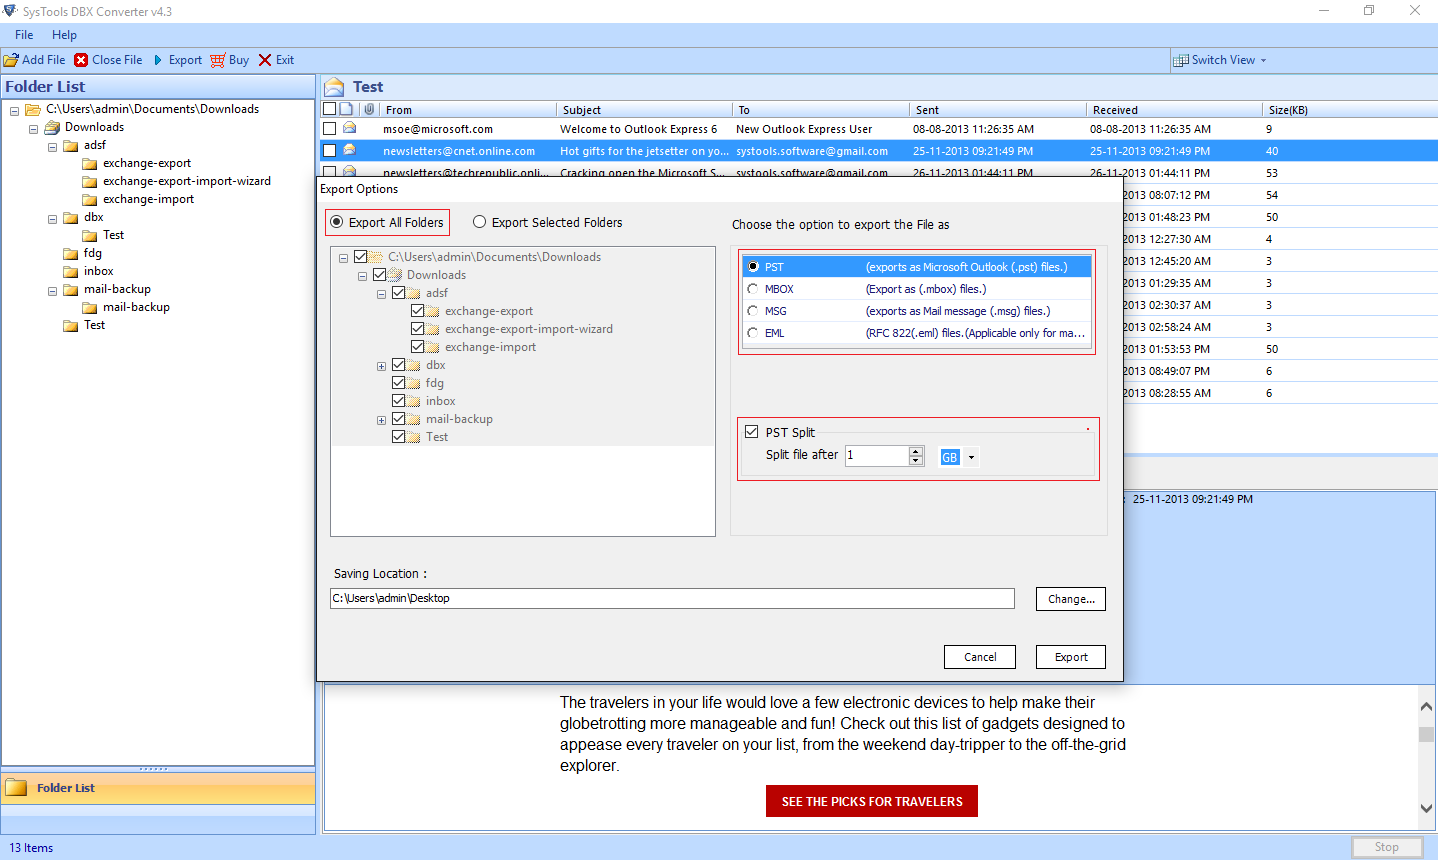Click the Saving Location path field
Image resolution: width=1438 pixels, height=860 pixels.
[x=672, y=598]
